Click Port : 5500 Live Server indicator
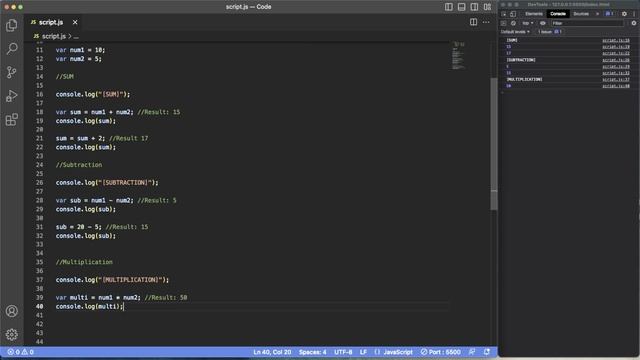This screenshot has width=640, height=360. point(440,352)
